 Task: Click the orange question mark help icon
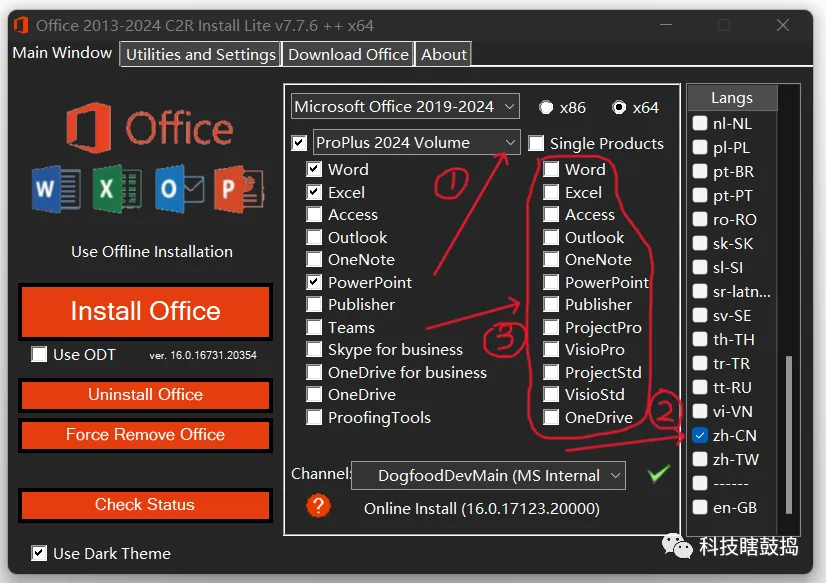pyautogui.click(x=318, y=506)
